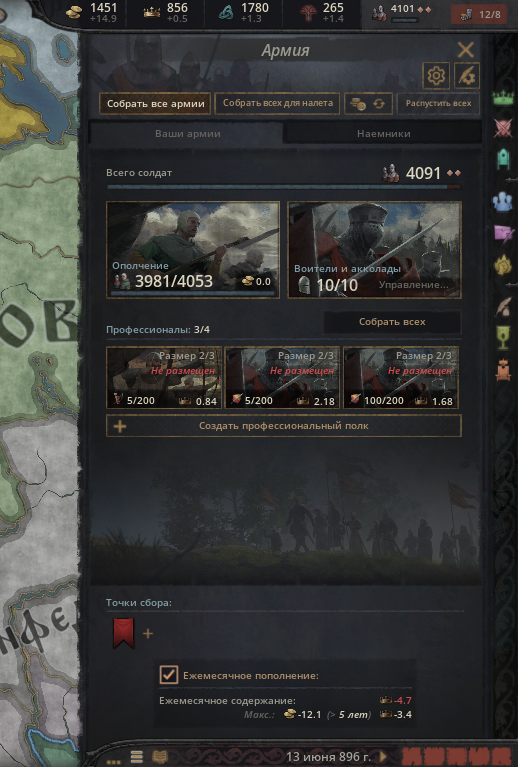Open the crossed-swords military sidebar icon

pyautogui.click(x=503, y=129)
